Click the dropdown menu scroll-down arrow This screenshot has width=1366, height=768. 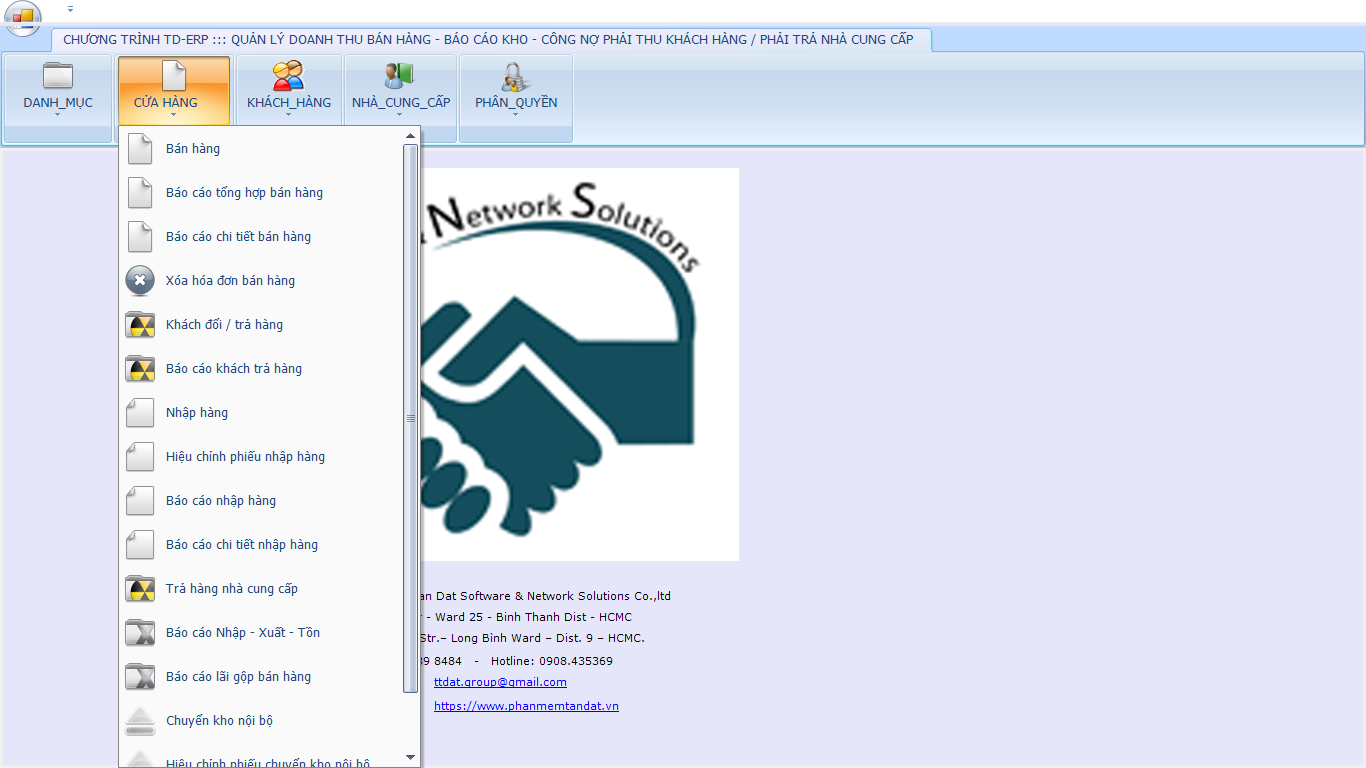pos(410,757)
